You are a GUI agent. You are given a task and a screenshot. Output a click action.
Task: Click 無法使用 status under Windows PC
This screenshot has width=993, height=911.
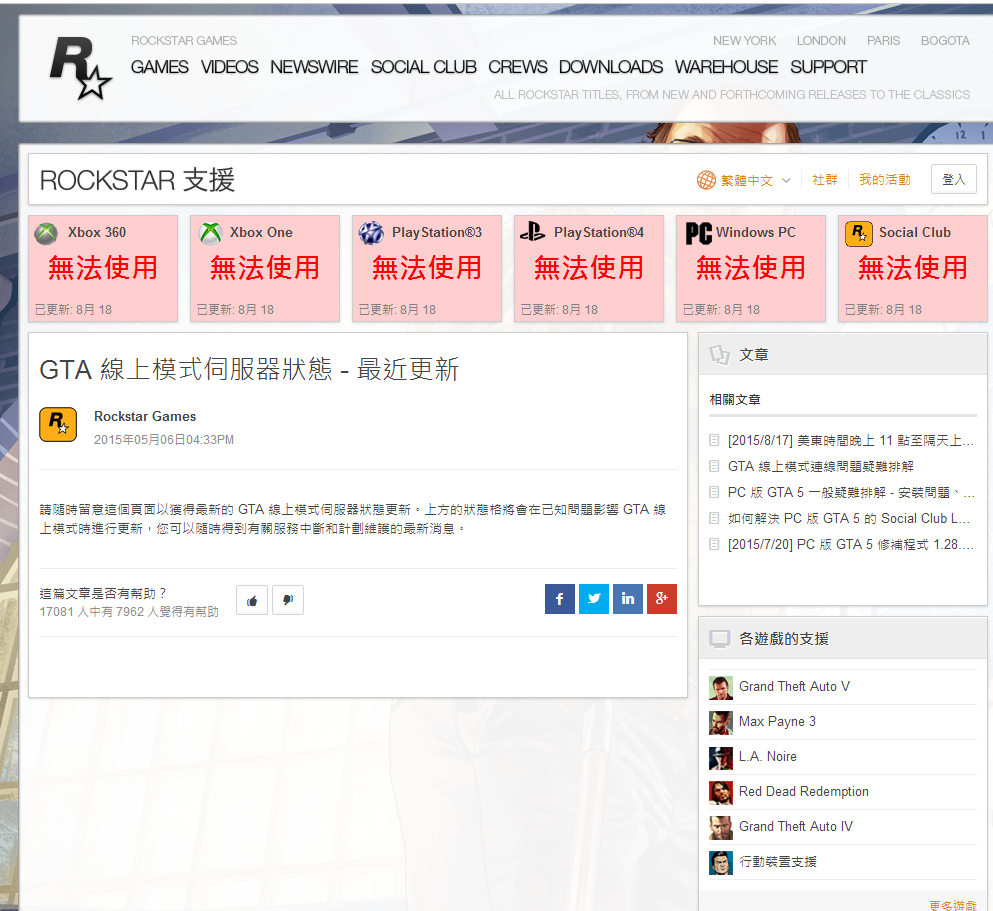751,268
